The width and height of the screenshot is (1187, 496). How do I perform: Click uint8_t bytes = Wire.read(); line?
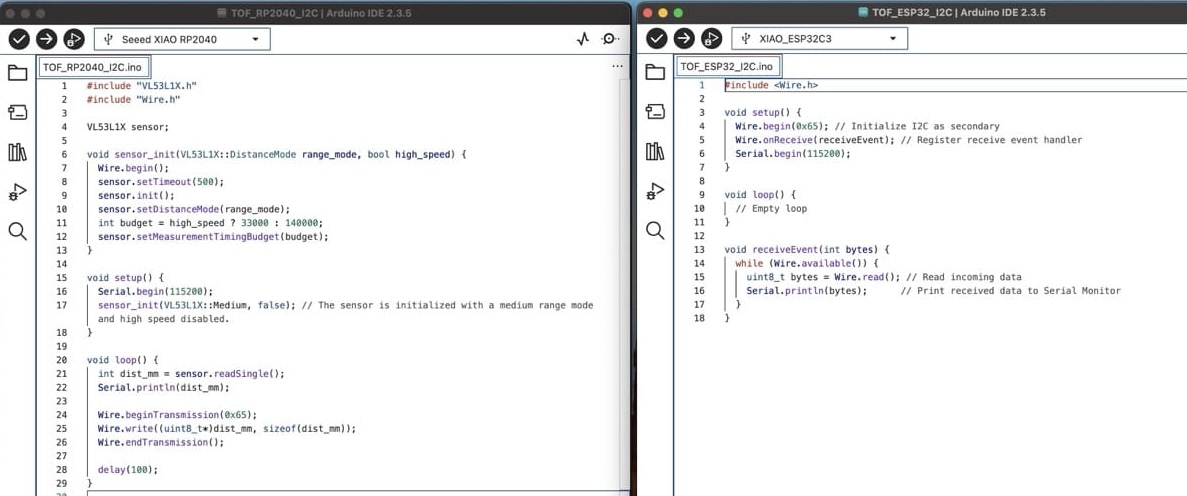click(x=823, y=277)
